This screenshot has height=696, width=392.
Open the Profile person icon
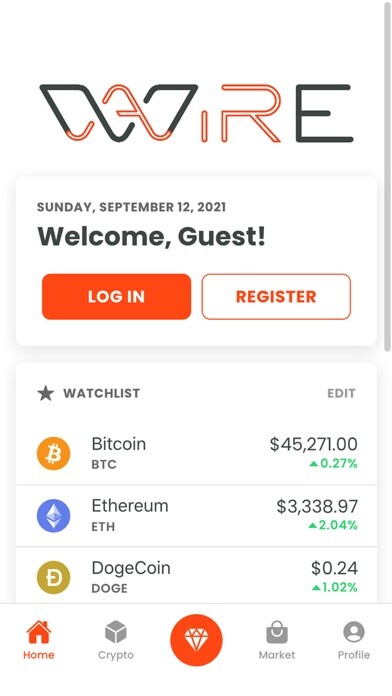pos(354,632)
